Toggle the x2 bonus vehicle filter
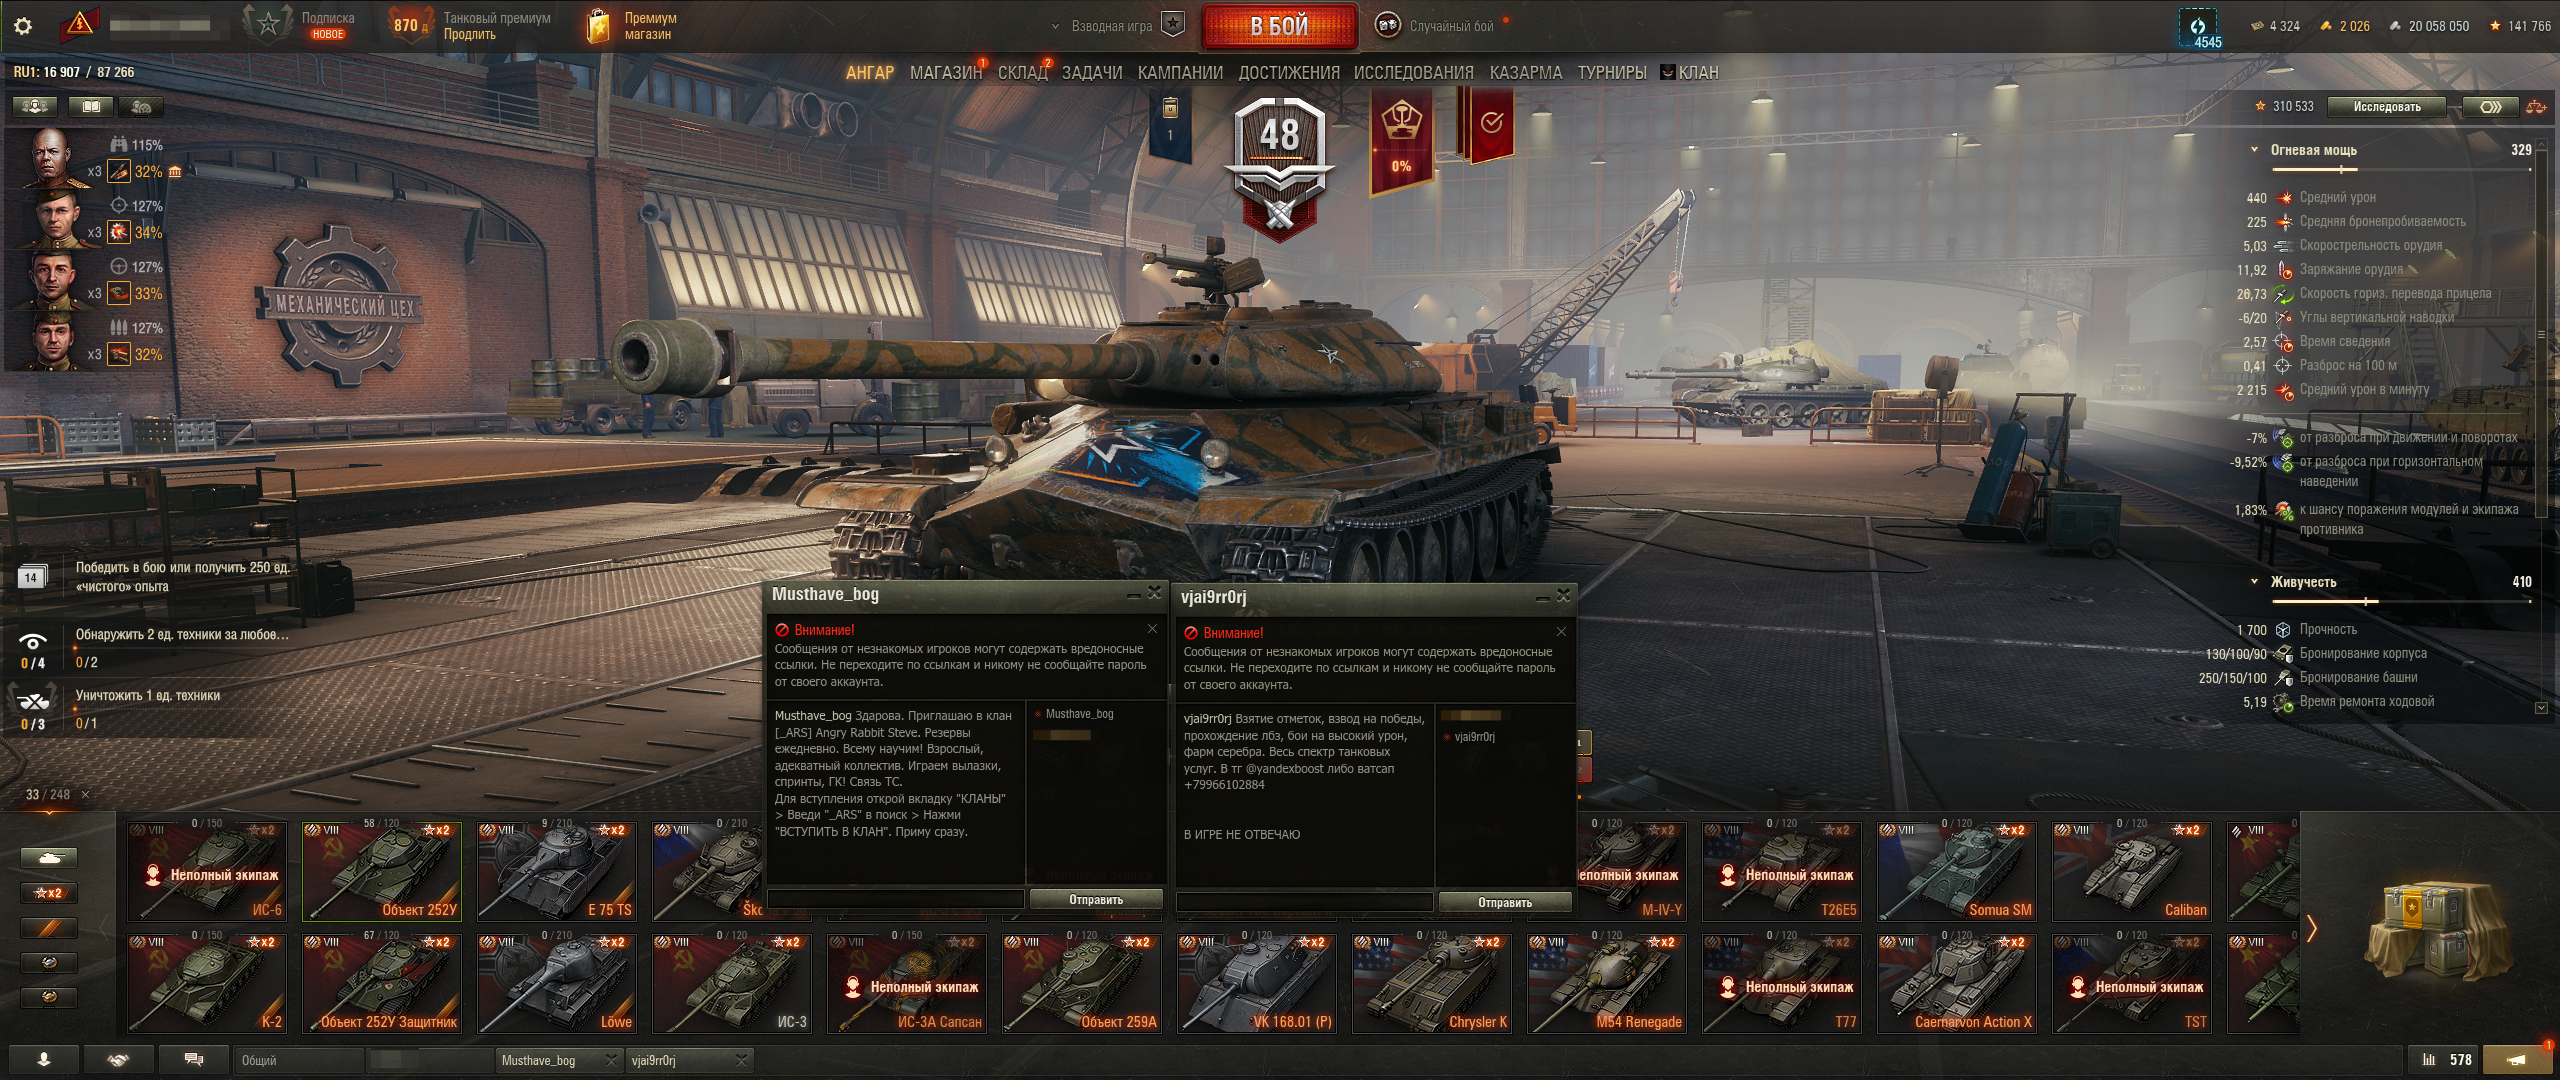This screenshot has height=1080, width=2560. click(48, 893)
